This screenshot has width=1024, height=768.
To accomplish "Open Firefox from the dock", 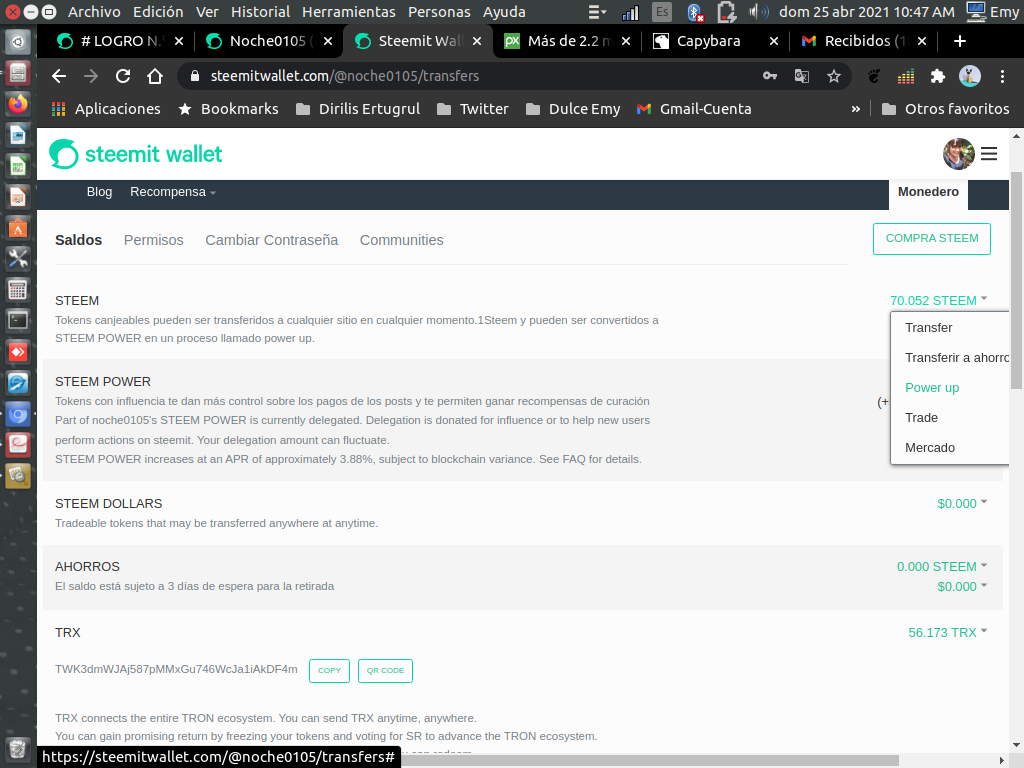I will [x=18, y=103].
